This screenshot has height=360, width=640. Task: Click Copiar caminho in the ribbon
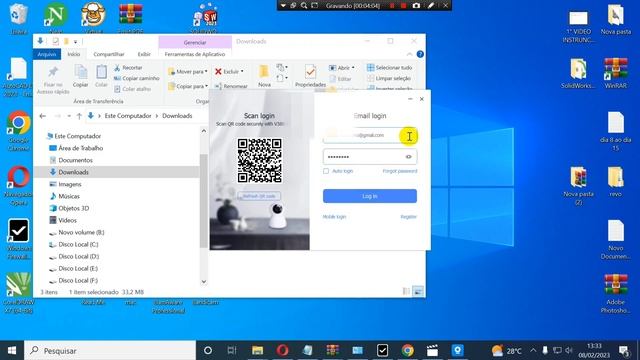coord(136,78)
